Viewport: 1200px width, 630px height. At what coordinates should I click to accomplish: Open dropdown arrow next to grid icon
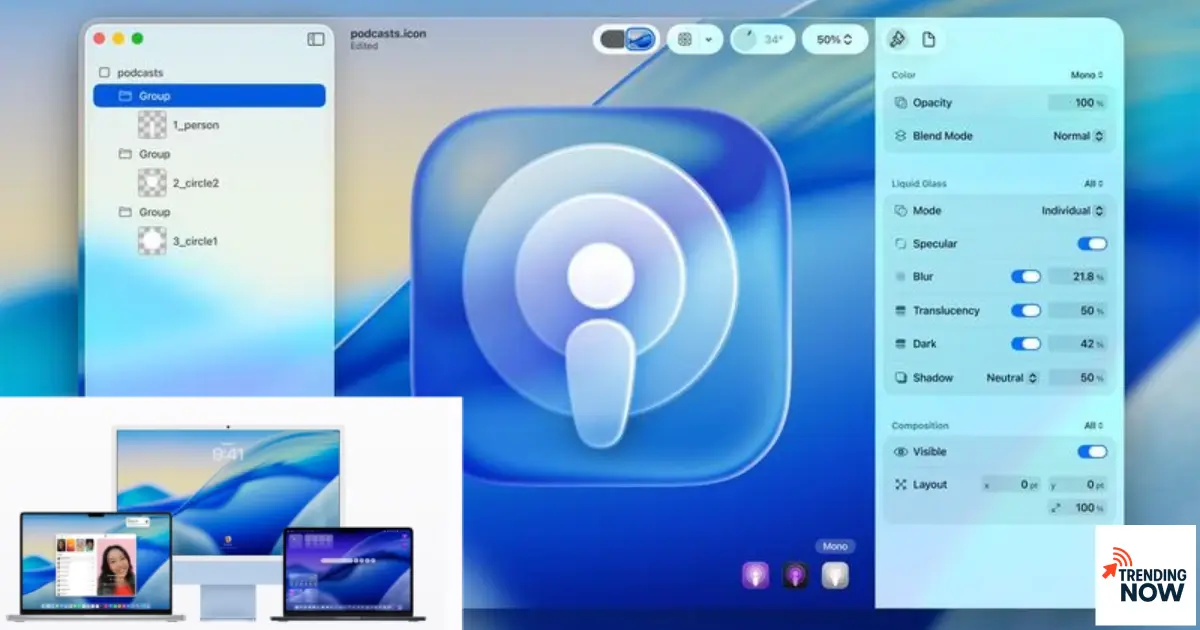709,40
